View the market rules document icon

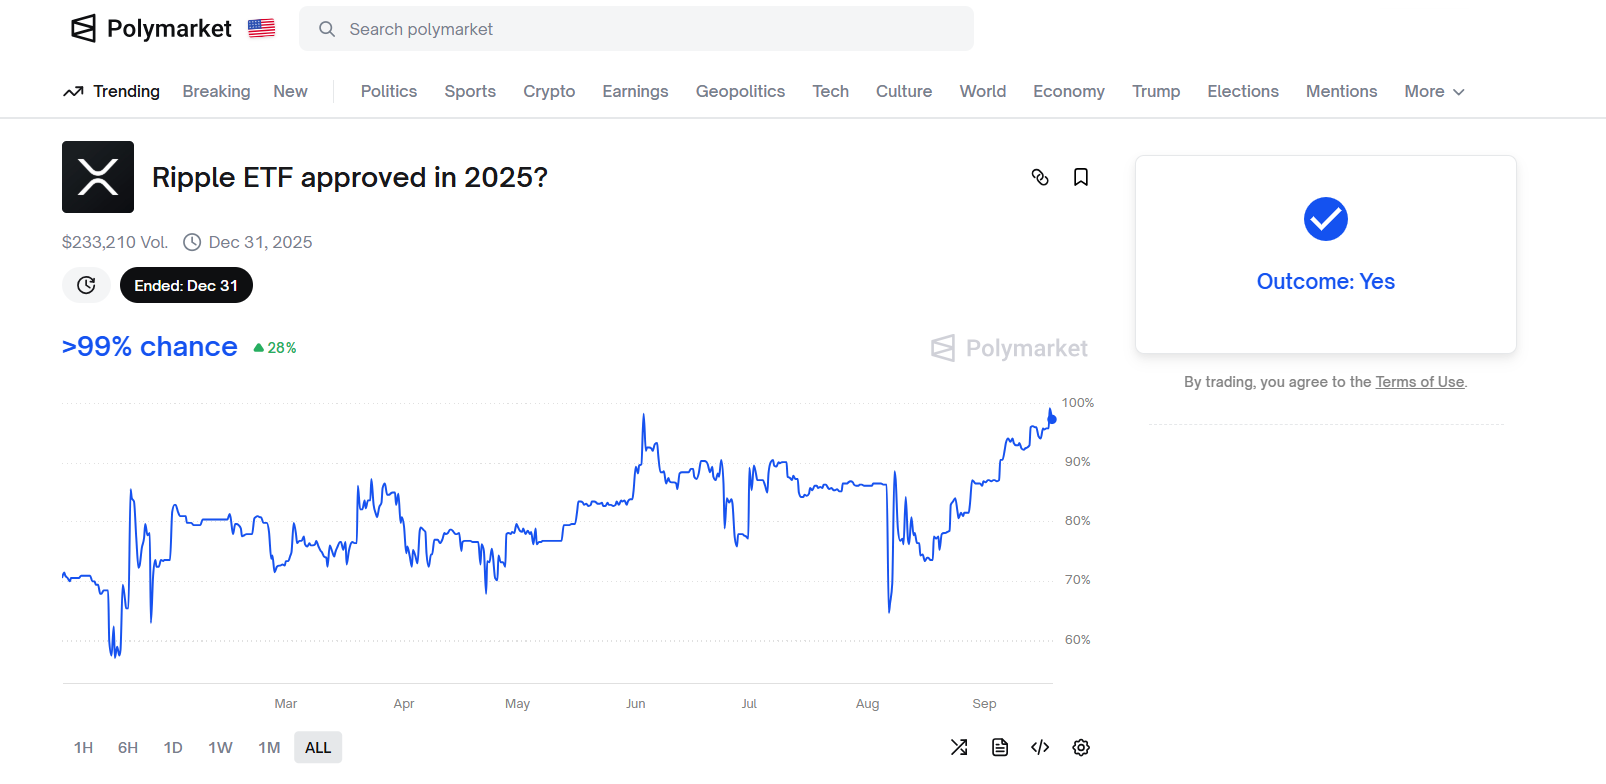pyautogui.click(x=999, y=747)
